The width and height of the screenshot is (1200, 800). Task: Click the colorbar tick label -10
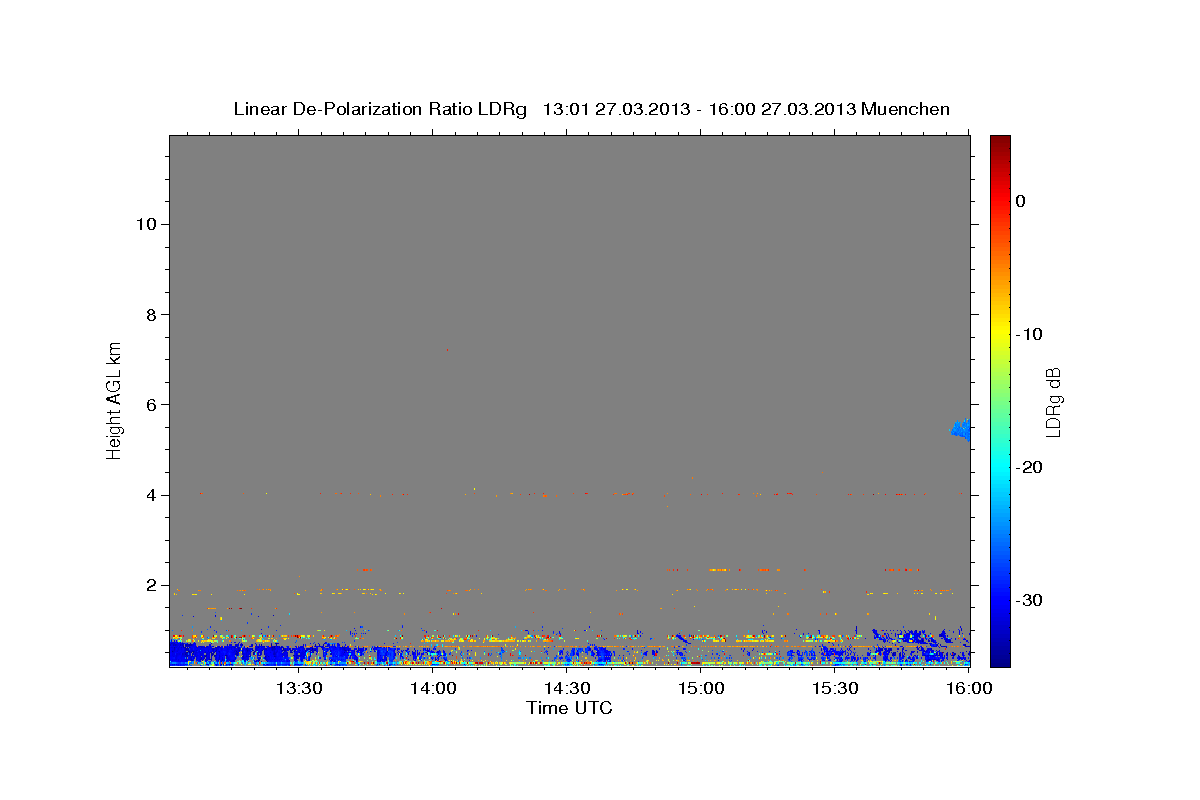(1030, 334)
